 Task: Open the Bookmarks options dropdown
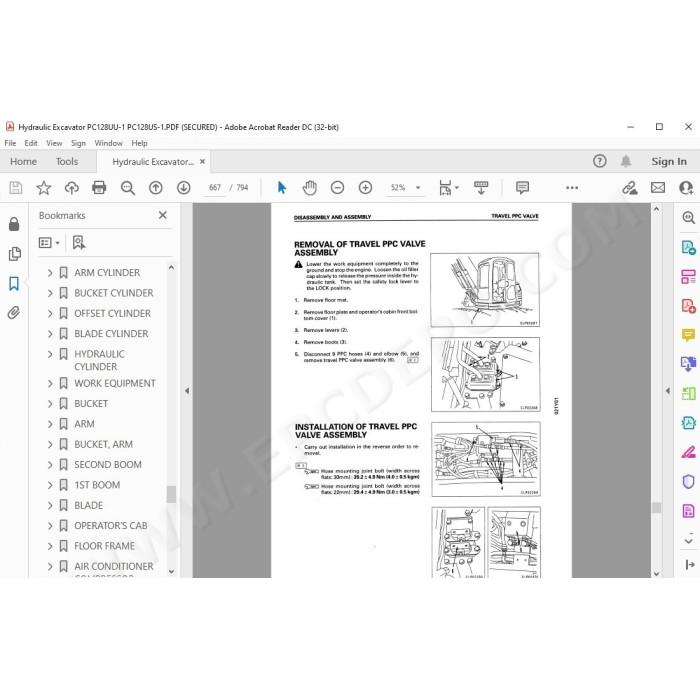[x=49, y=242]
